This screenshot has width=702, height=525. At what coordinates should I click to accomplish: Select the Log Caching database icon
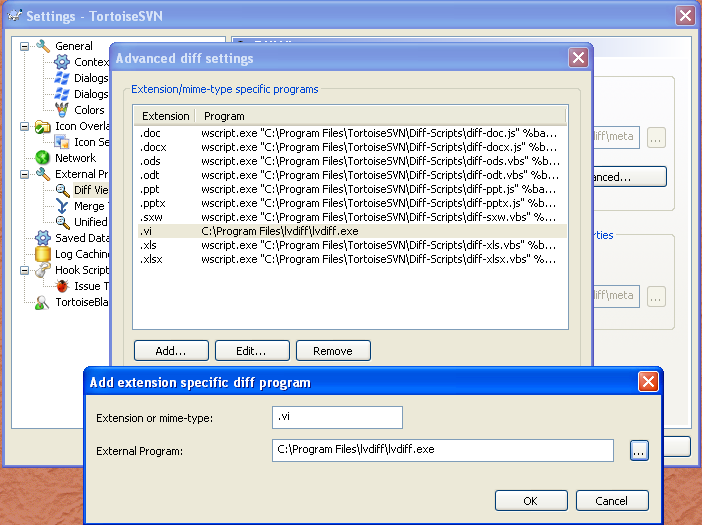point(43,254)
